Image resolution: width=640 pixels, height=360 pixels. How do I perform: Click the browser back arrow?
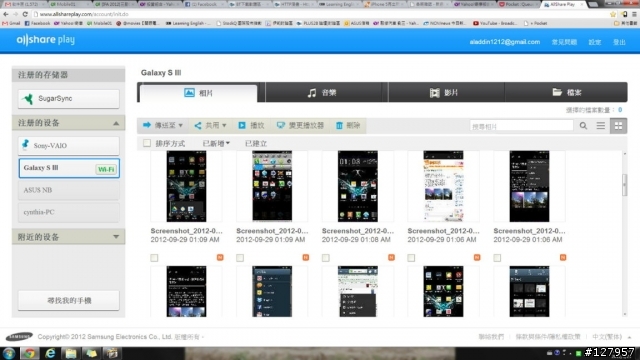tap(6, 14)
